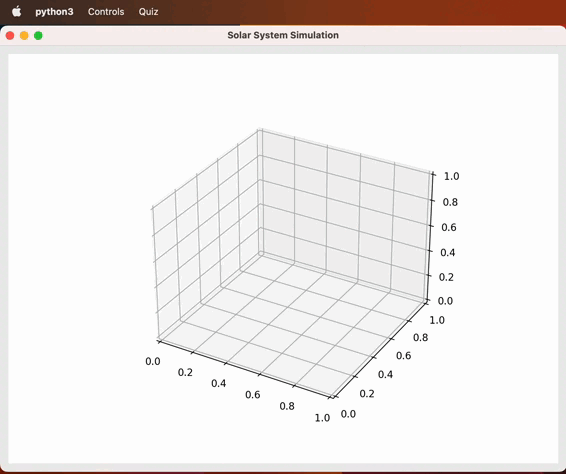Minimize the simulation window with yellow button

(24, 35)
